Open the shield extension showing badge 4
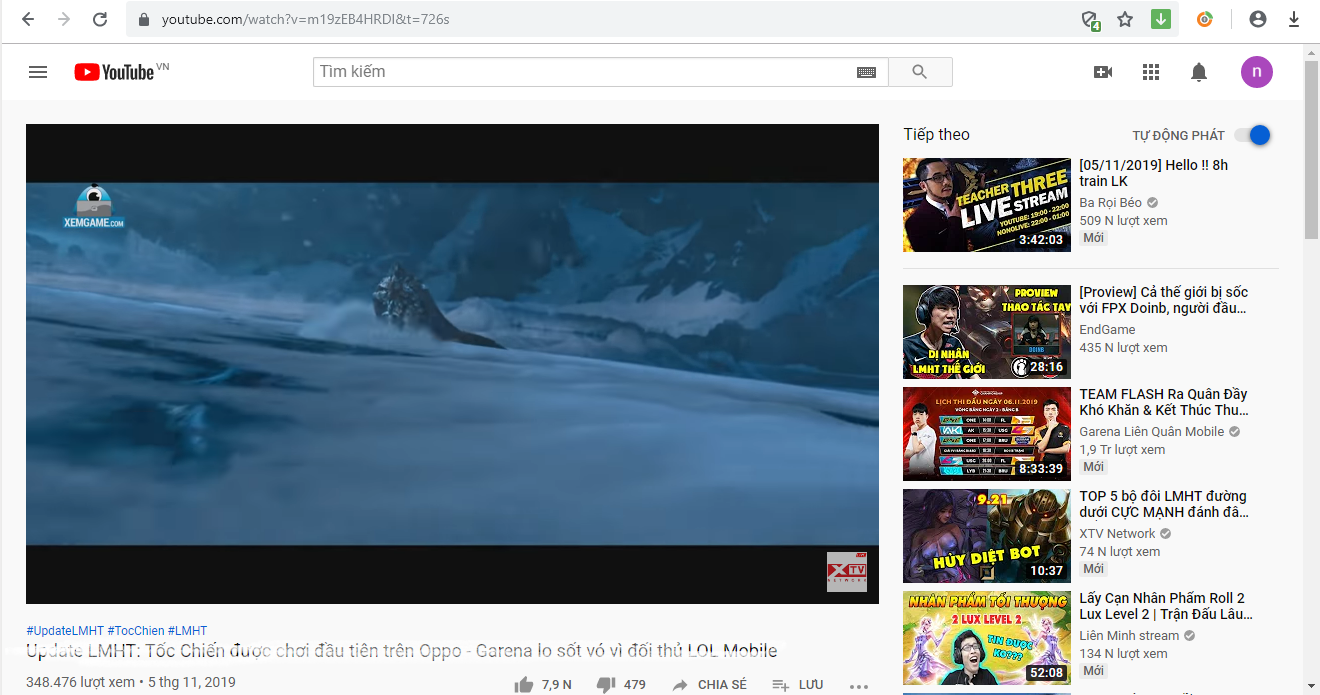1320x695 pixels. point(1091,20)
